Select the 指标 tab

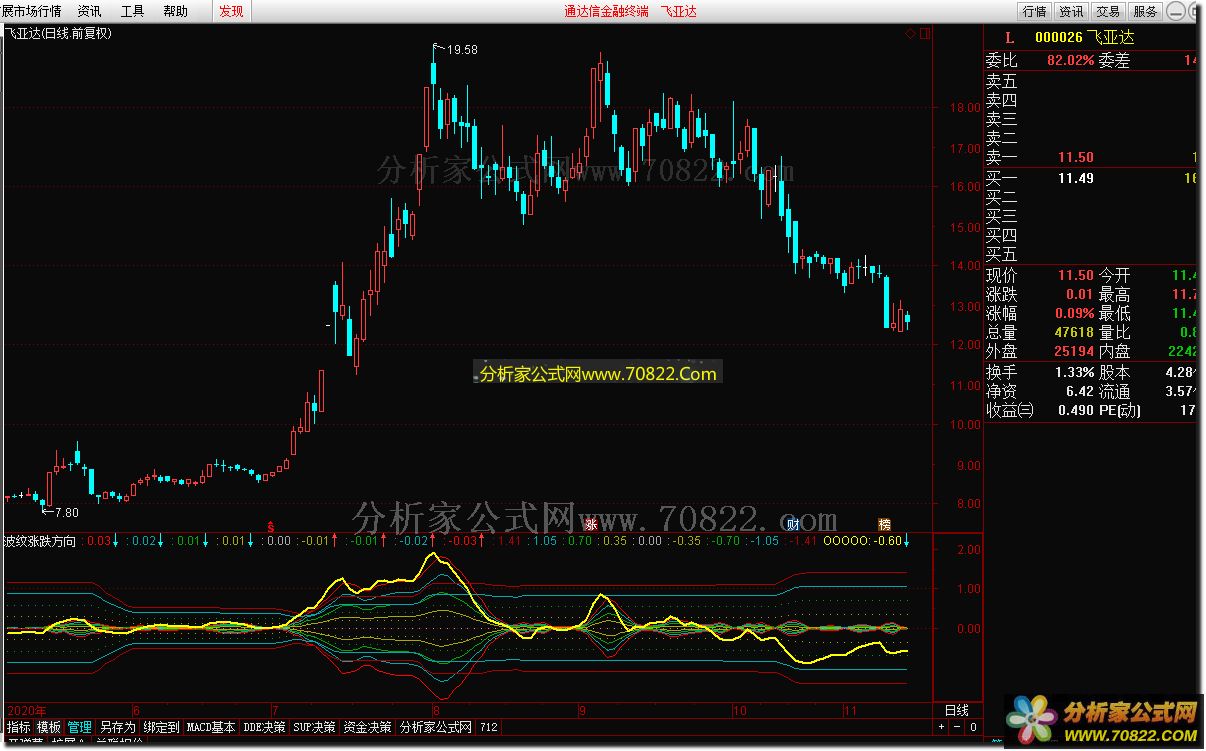[19, 727]
